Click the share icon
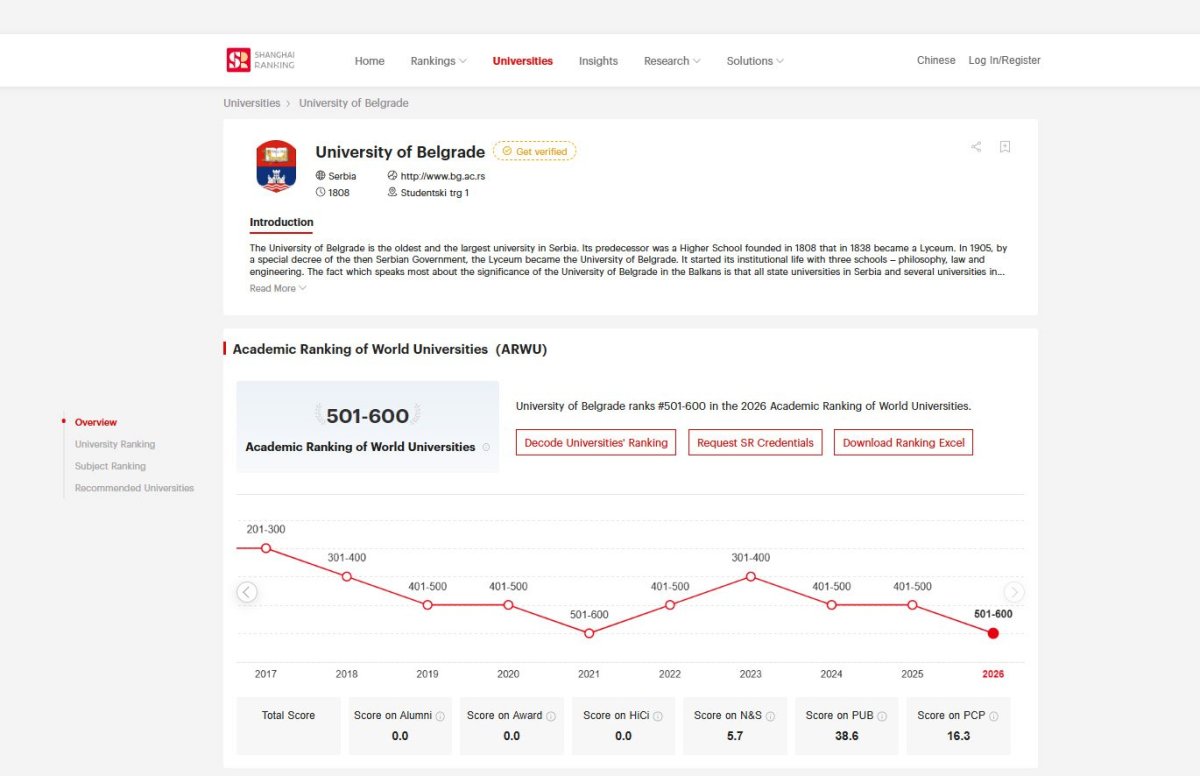 pos(976,147)
